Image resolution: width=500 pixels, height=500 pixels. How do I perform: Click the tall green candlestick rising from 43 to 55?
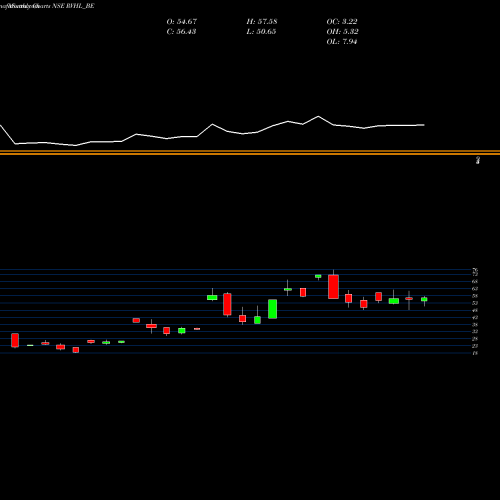(273, 309)
